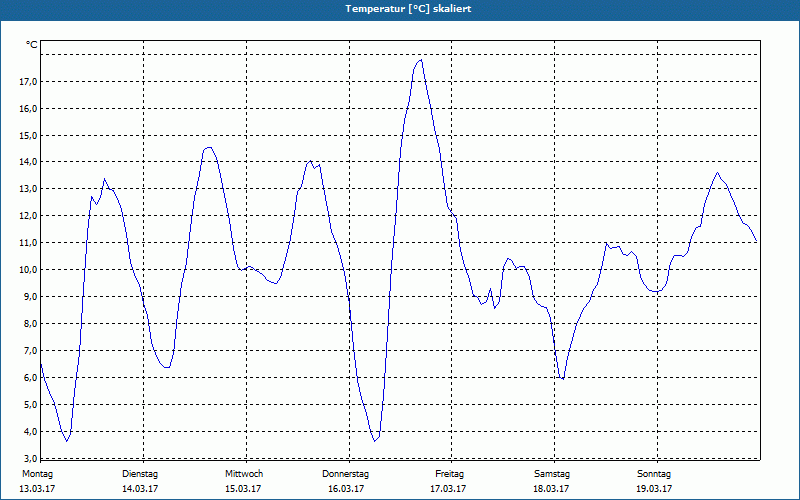Click the date 17.03.17
Screen dimensions: 800x500
448,489
